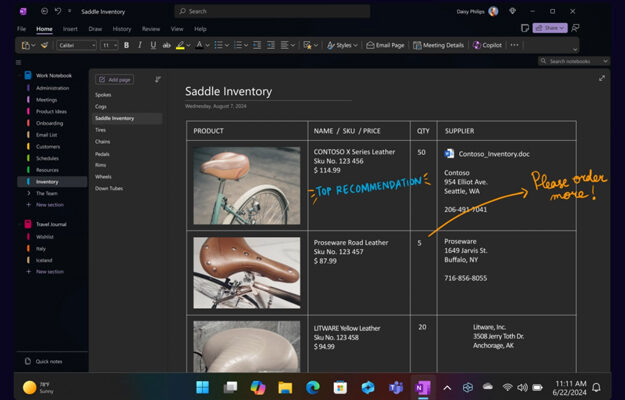
Task: Click the hamburger navigation icon
Action: click(18, 63)
